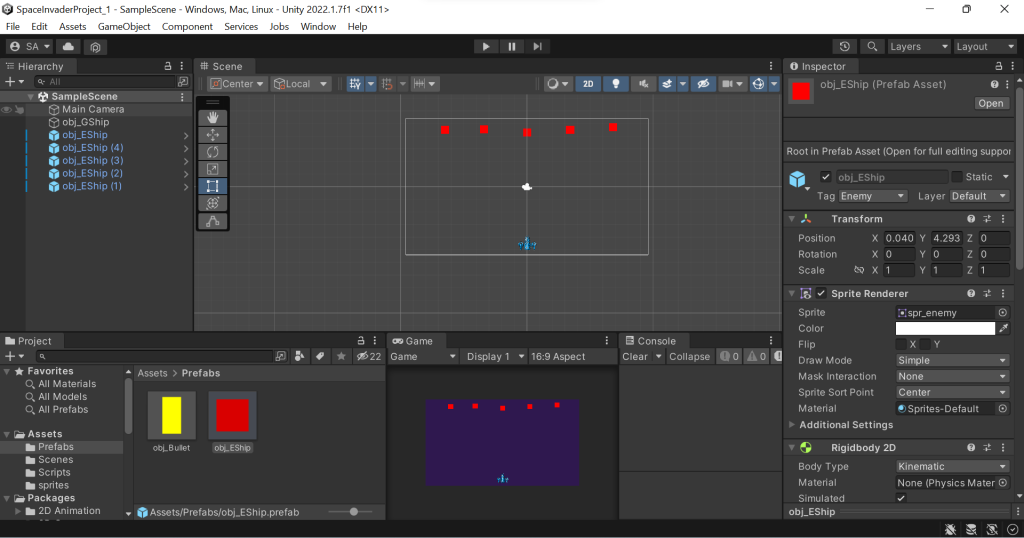Click the Clear button in Console
1024x538 pixels.
click(x=635, y=356)
